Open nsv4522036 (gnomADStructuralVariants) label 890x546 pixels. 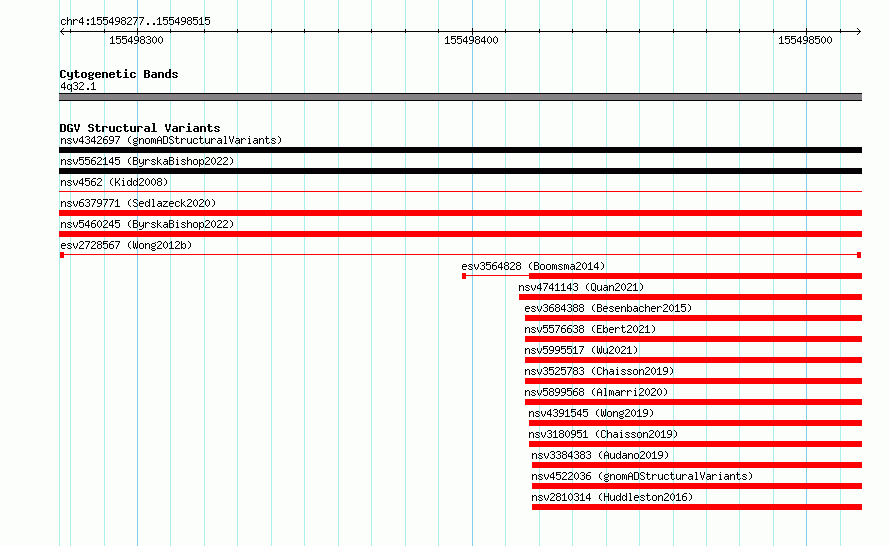tap(642, 476)
